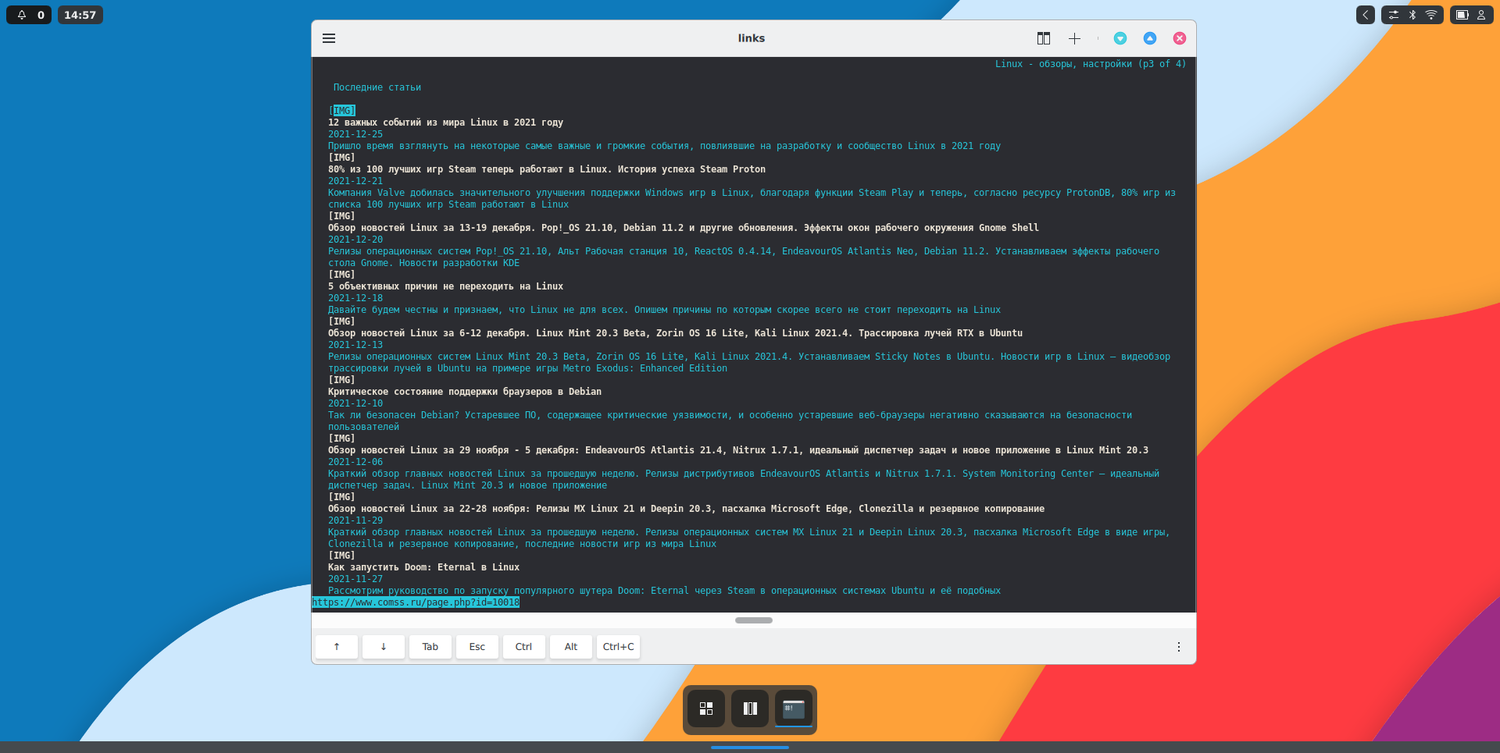Click the 'links' window title
This screenshot has width=1500, height=753.
click(x=752, y=38)
